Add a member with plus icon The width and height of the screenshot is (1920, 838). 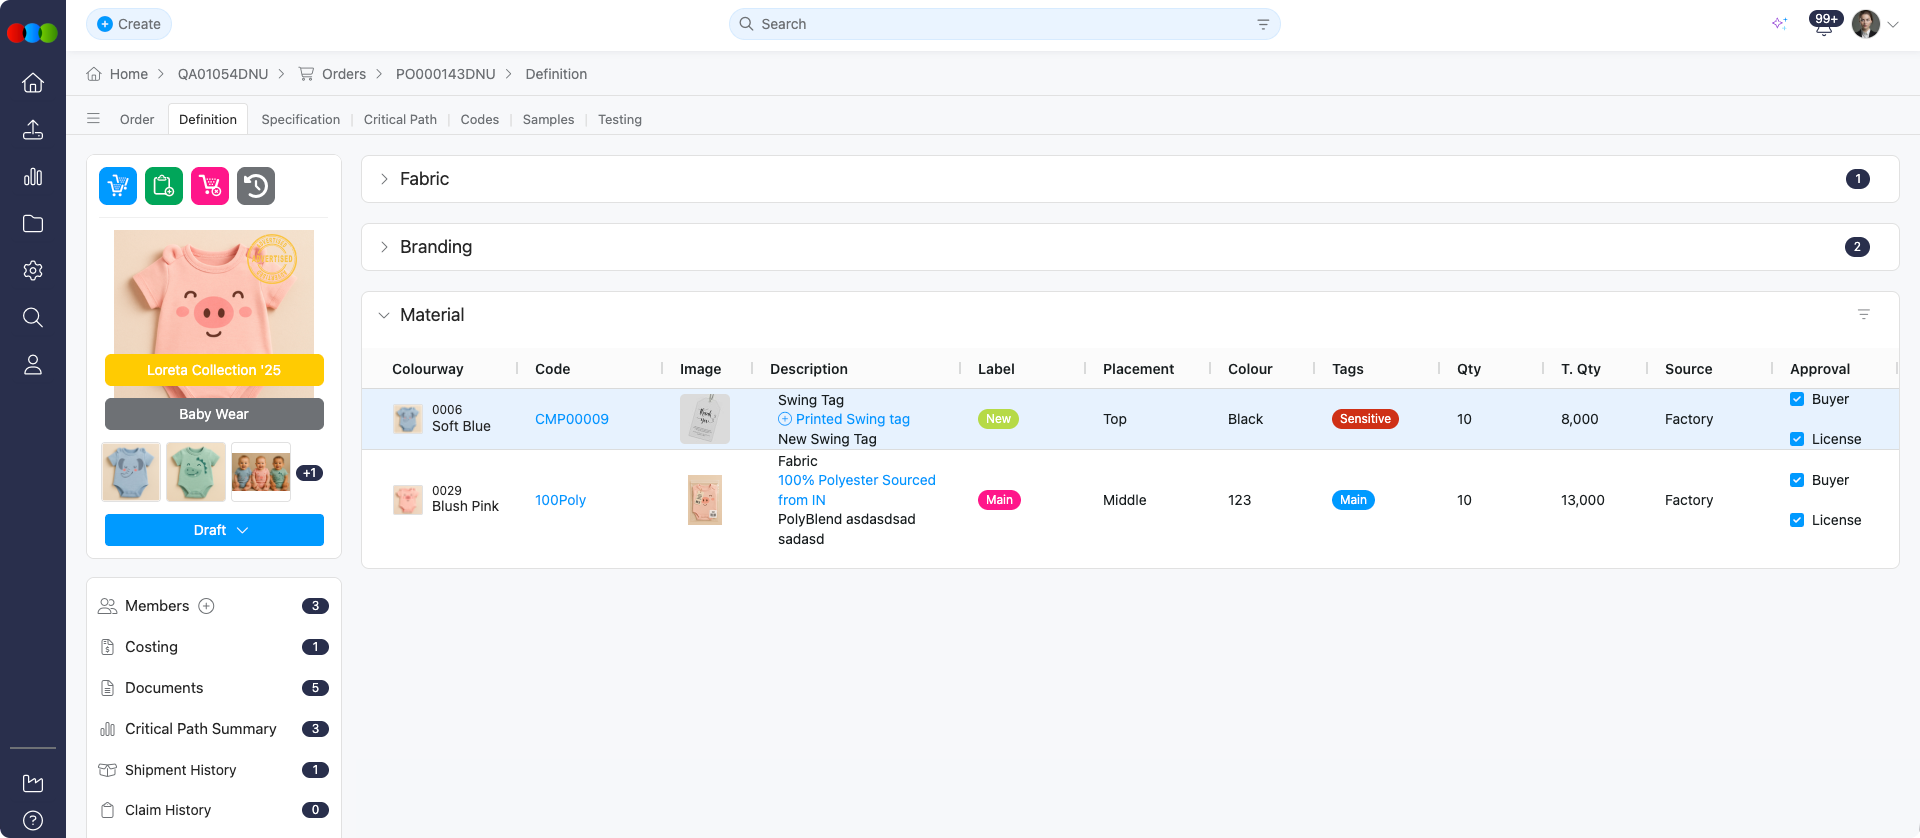pyautogui.click(x=206, y=606)
